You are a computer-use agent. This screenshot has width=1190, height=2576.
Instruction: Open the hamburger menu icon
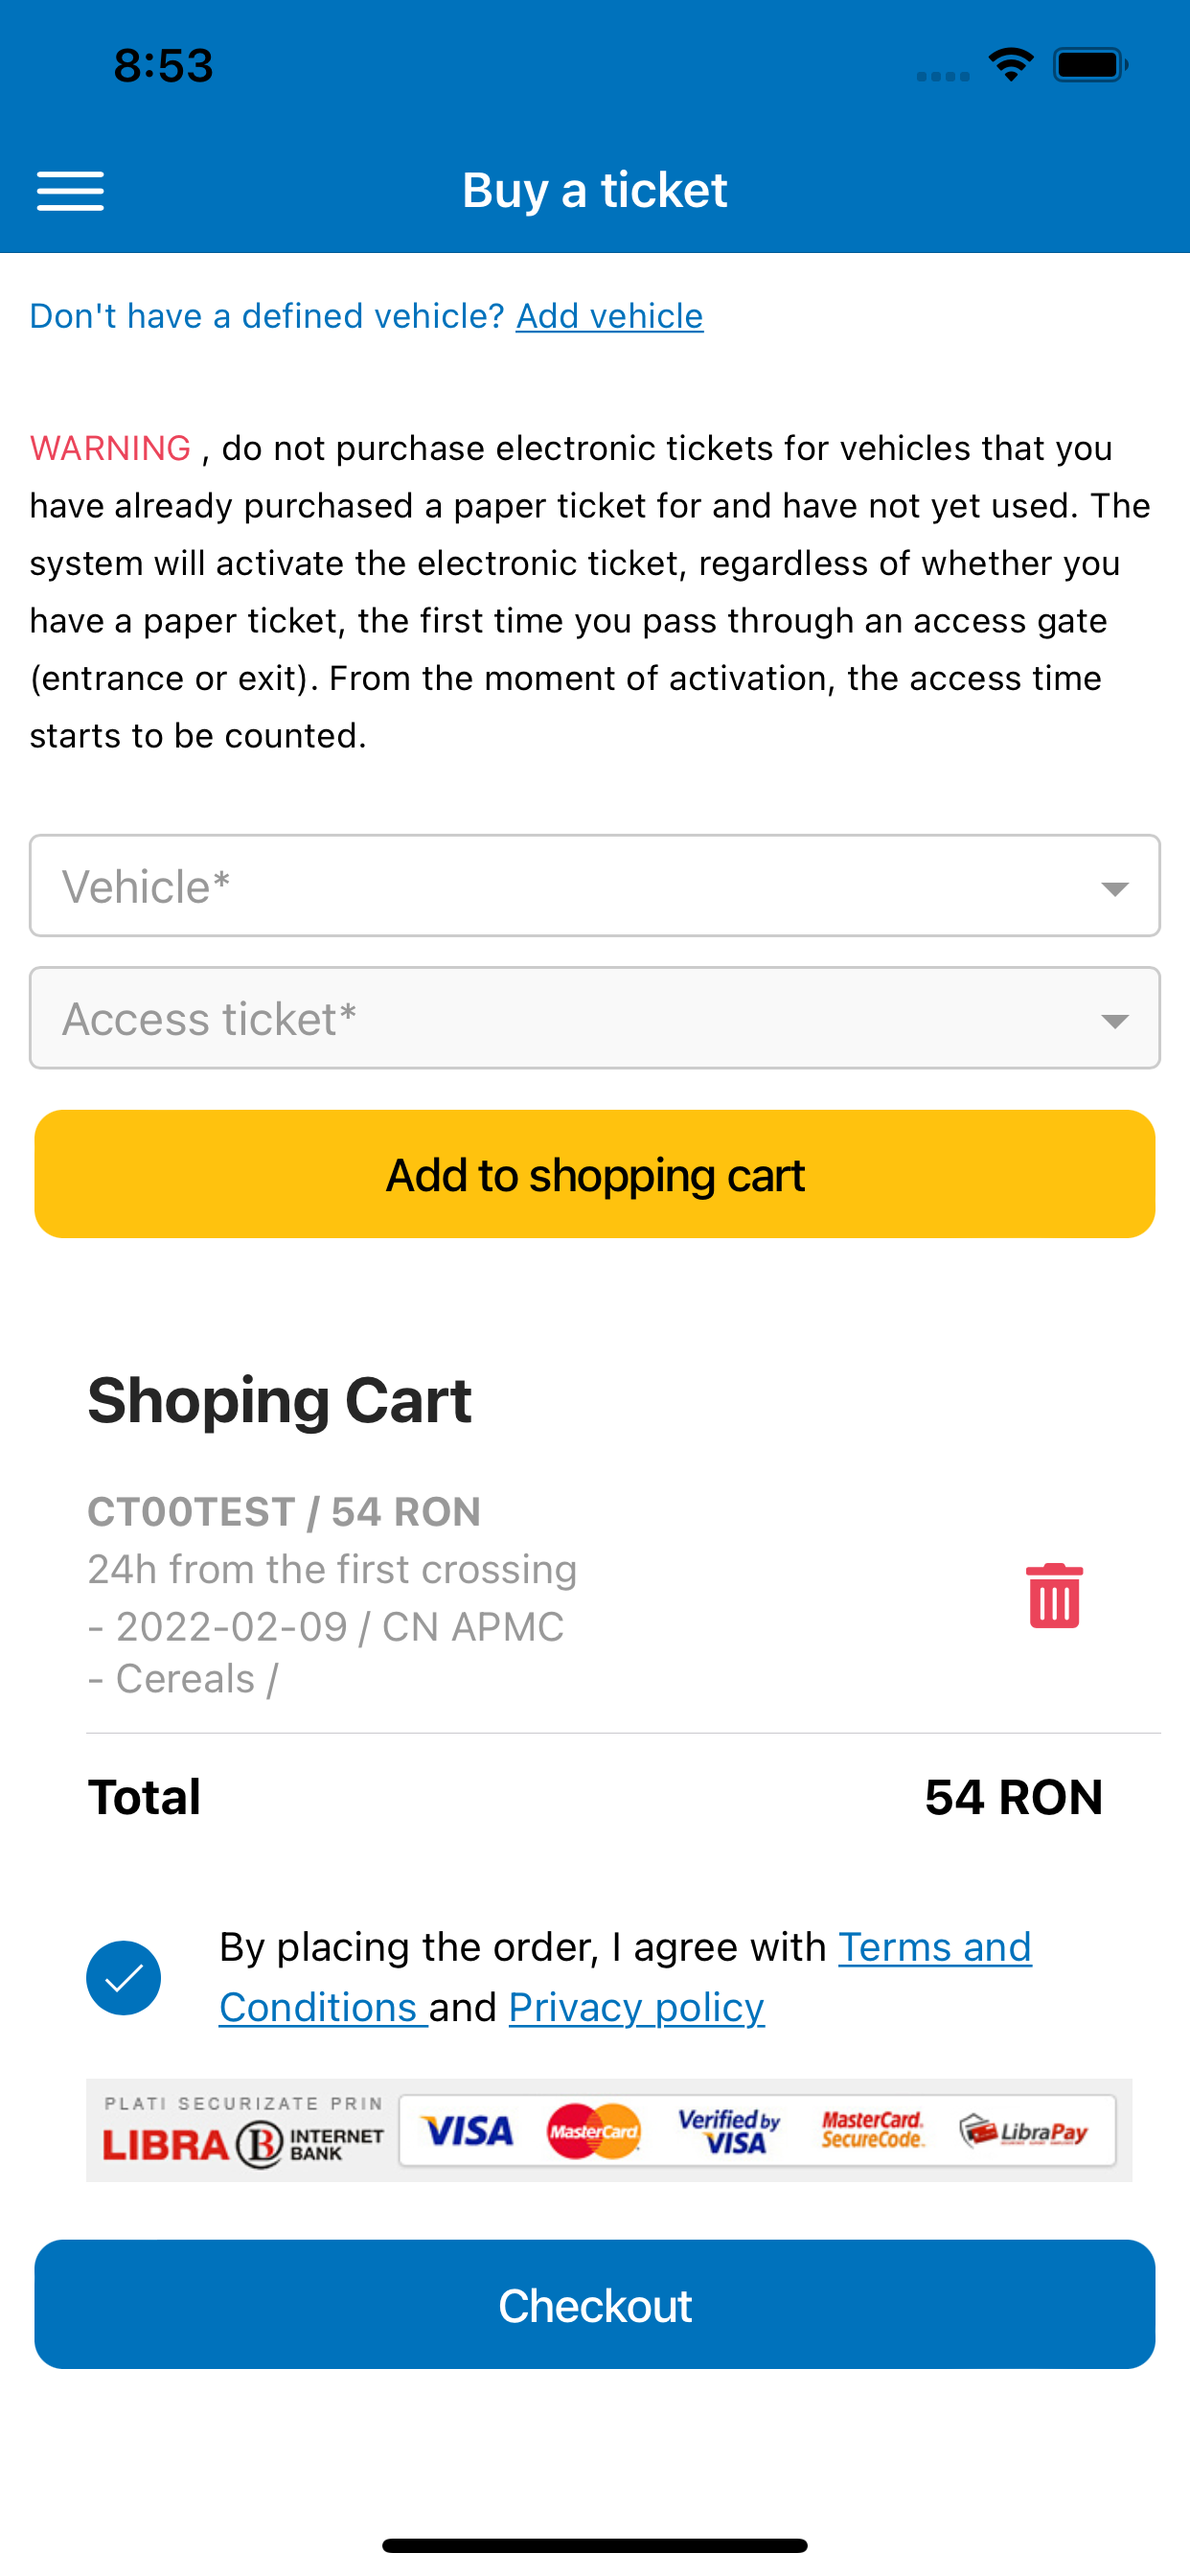70,190
